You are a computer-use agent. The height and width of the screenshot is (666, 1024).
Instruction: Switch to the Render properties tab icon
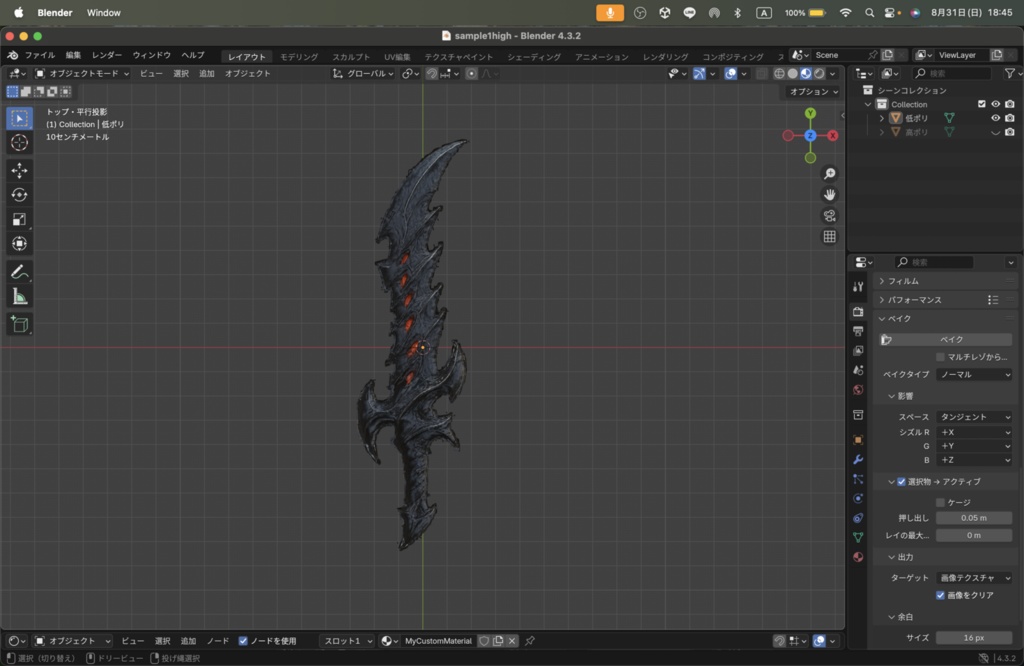click(857, 311)
